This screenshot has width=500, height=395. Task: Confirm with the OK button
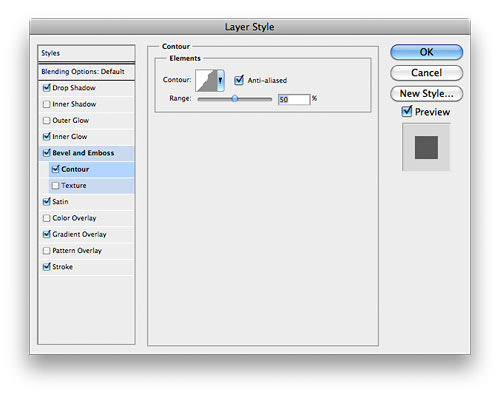tap(426, 52)
